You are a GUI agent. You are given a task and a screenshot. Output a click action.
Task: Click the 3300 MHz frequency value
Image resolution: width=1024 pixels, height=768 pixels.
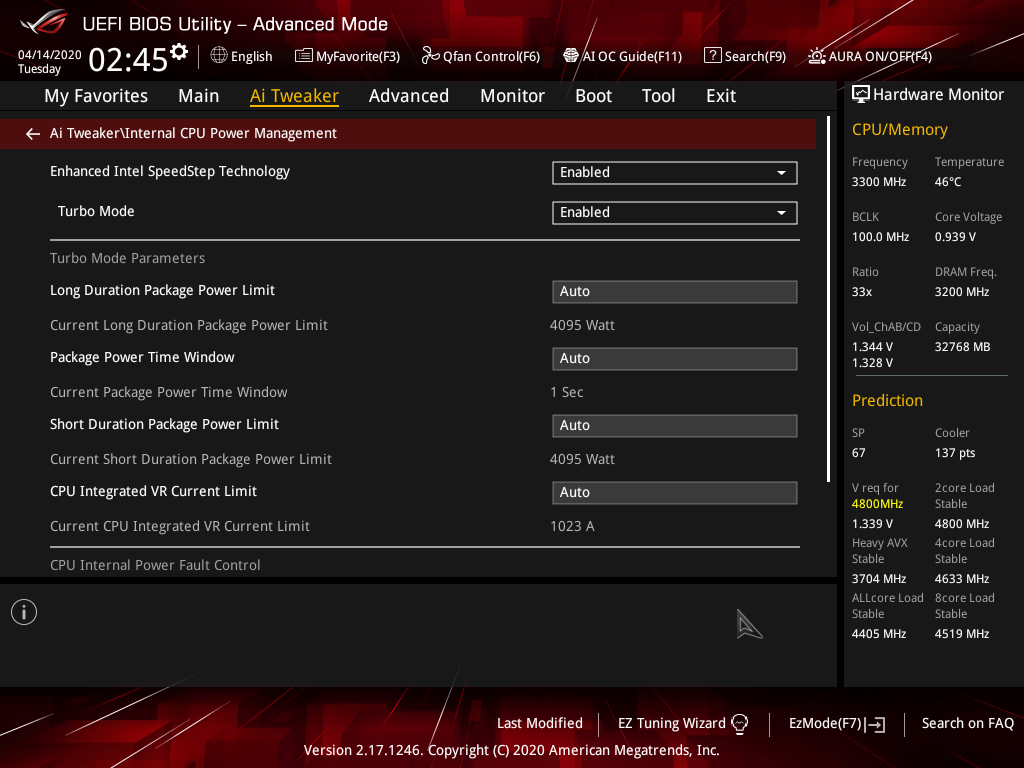point(879,182)
